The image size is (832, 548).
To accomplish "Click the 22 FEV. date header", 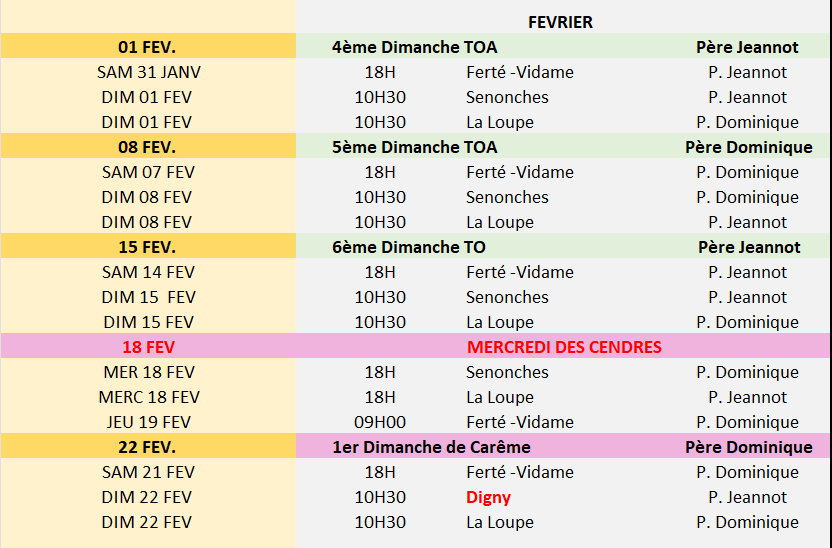I will [x=146, y=447].
